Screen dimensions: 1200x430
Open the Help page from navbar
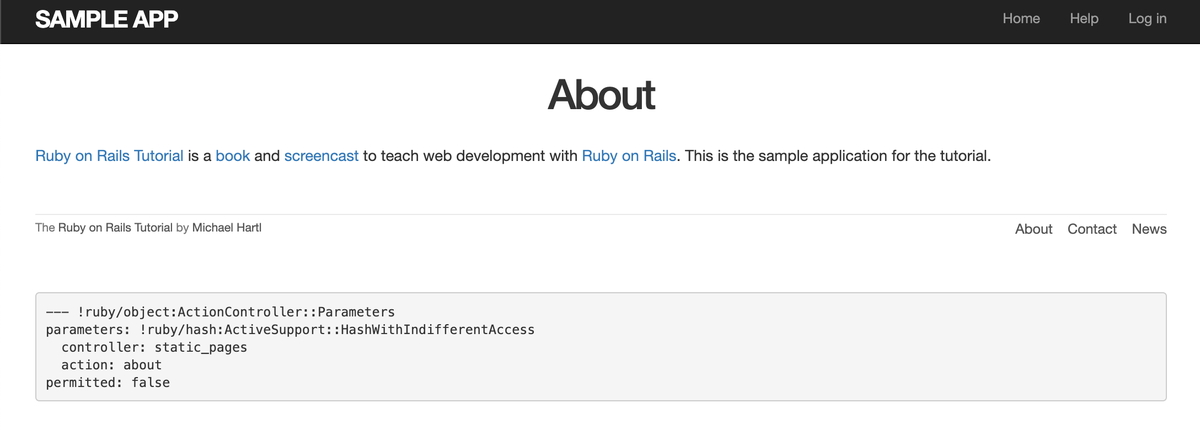[1084, 19]
